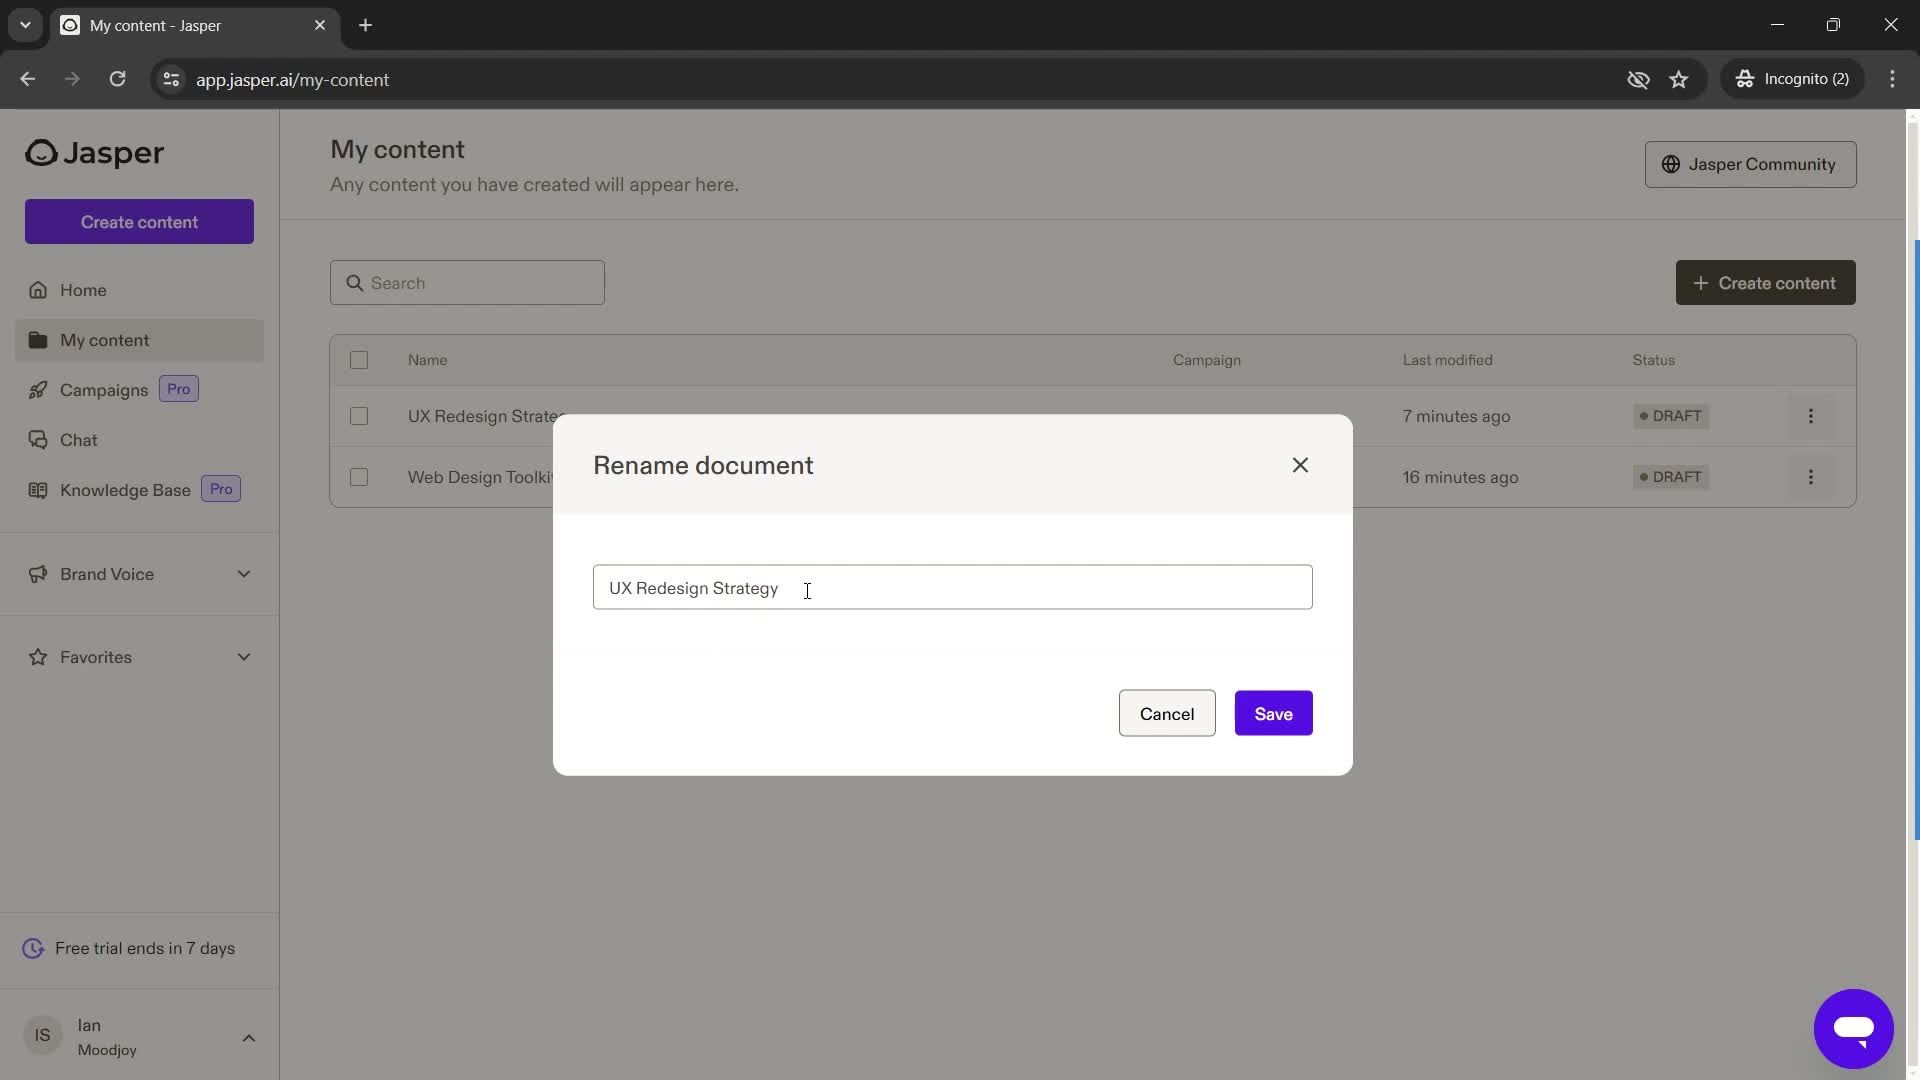Open the Chat section
Viewport: 1920px width, 1080px height.
pos(78,439)
